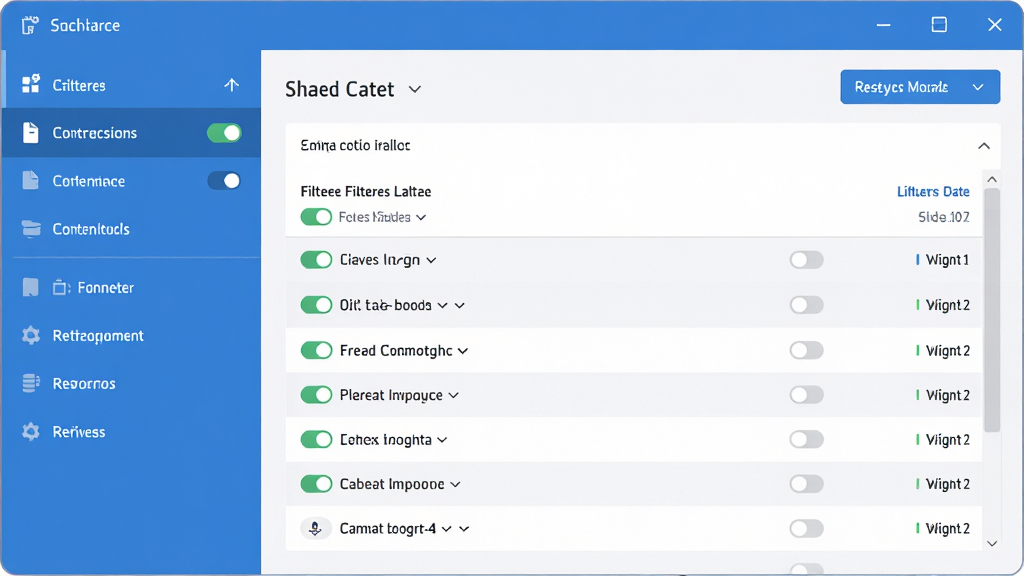
Task: Enable the grey switch on Fread Conmotghc row
Action: [807, 351]
